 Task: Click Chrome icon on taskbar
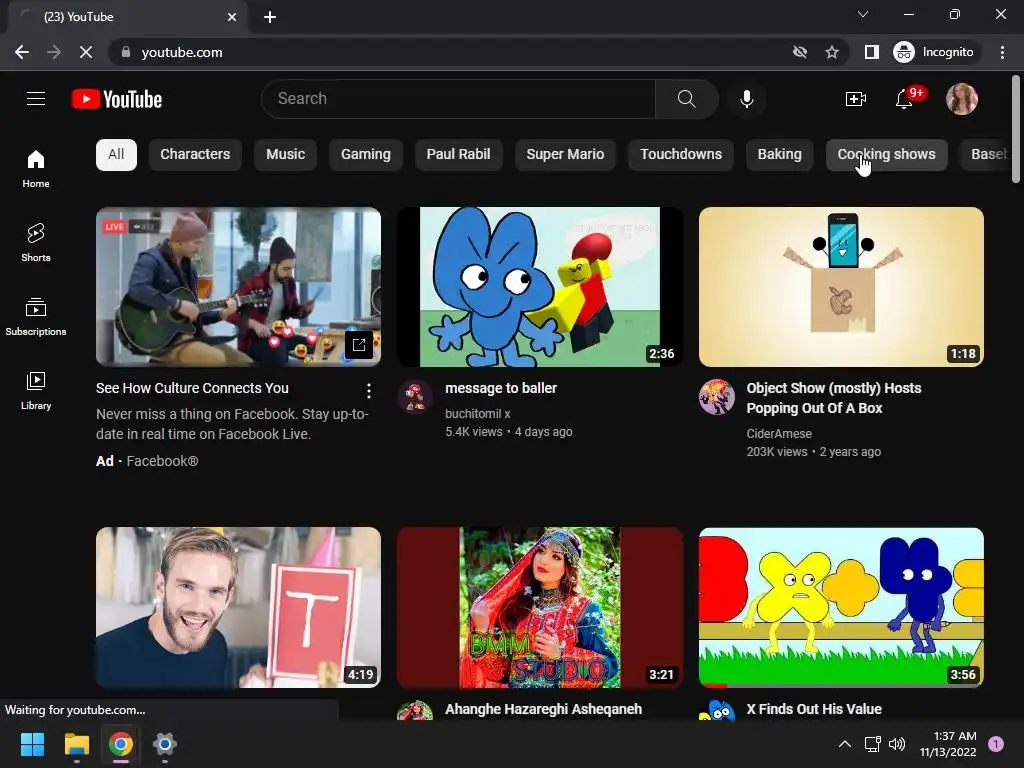121,744
